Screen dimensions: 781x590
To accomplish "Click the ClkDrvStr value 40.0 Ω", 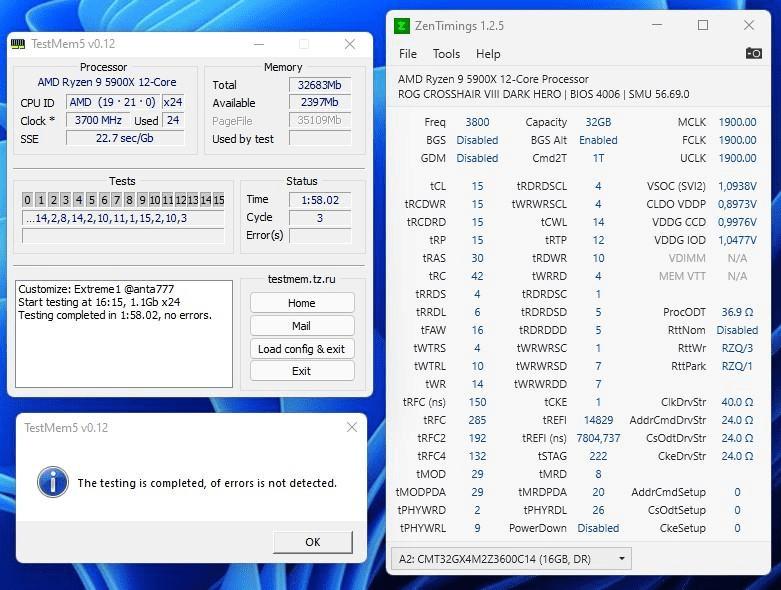I will 737,402.
